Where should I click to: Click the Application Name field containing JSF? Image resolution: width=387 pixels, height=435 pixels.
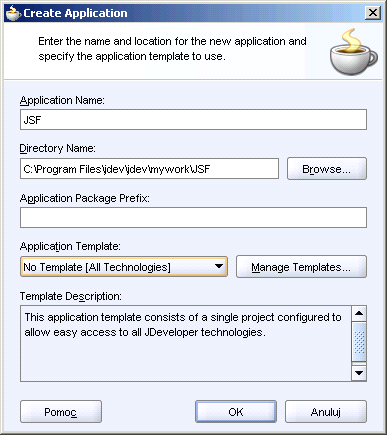[x=193, y=120]
